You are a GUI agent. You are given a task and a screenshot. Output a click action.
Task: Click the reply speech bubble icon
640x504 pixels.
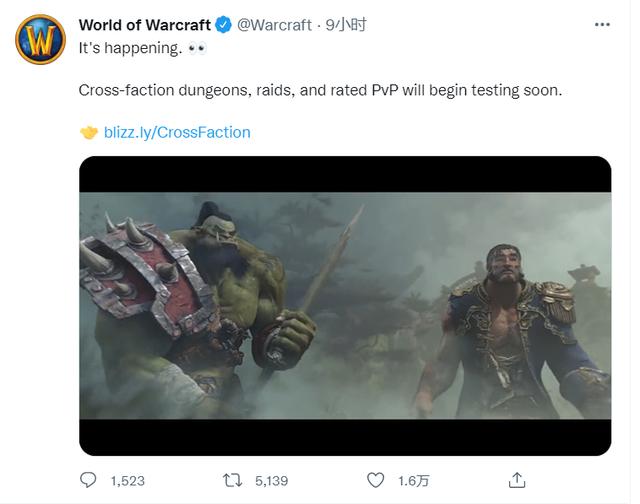coord(89,480)
